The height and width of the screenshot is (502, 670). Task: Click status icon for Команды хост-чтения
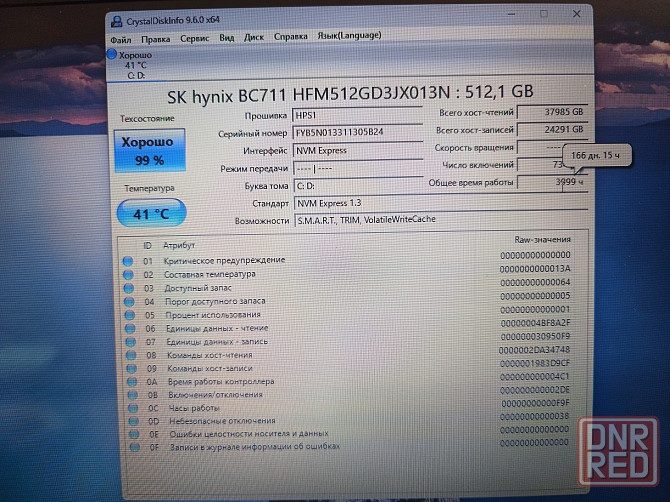pyautogui.click(x=131, y=355)
